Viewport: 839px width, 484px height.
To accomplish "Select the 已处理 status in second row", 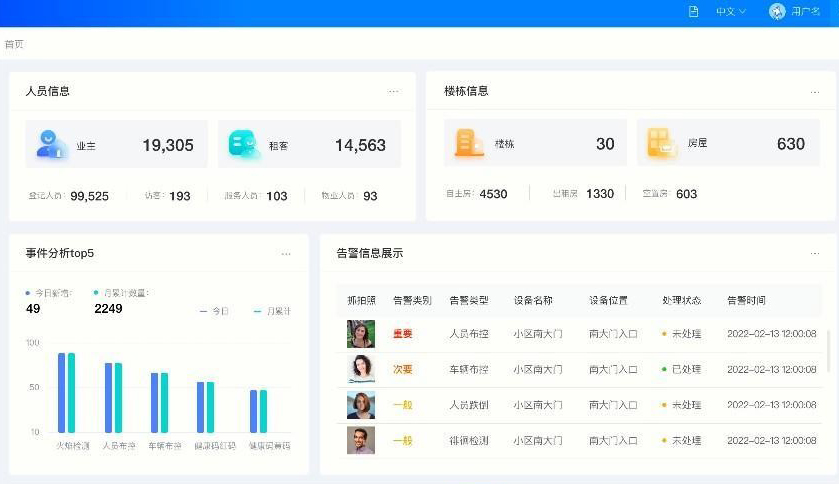I will pos(681,370).
